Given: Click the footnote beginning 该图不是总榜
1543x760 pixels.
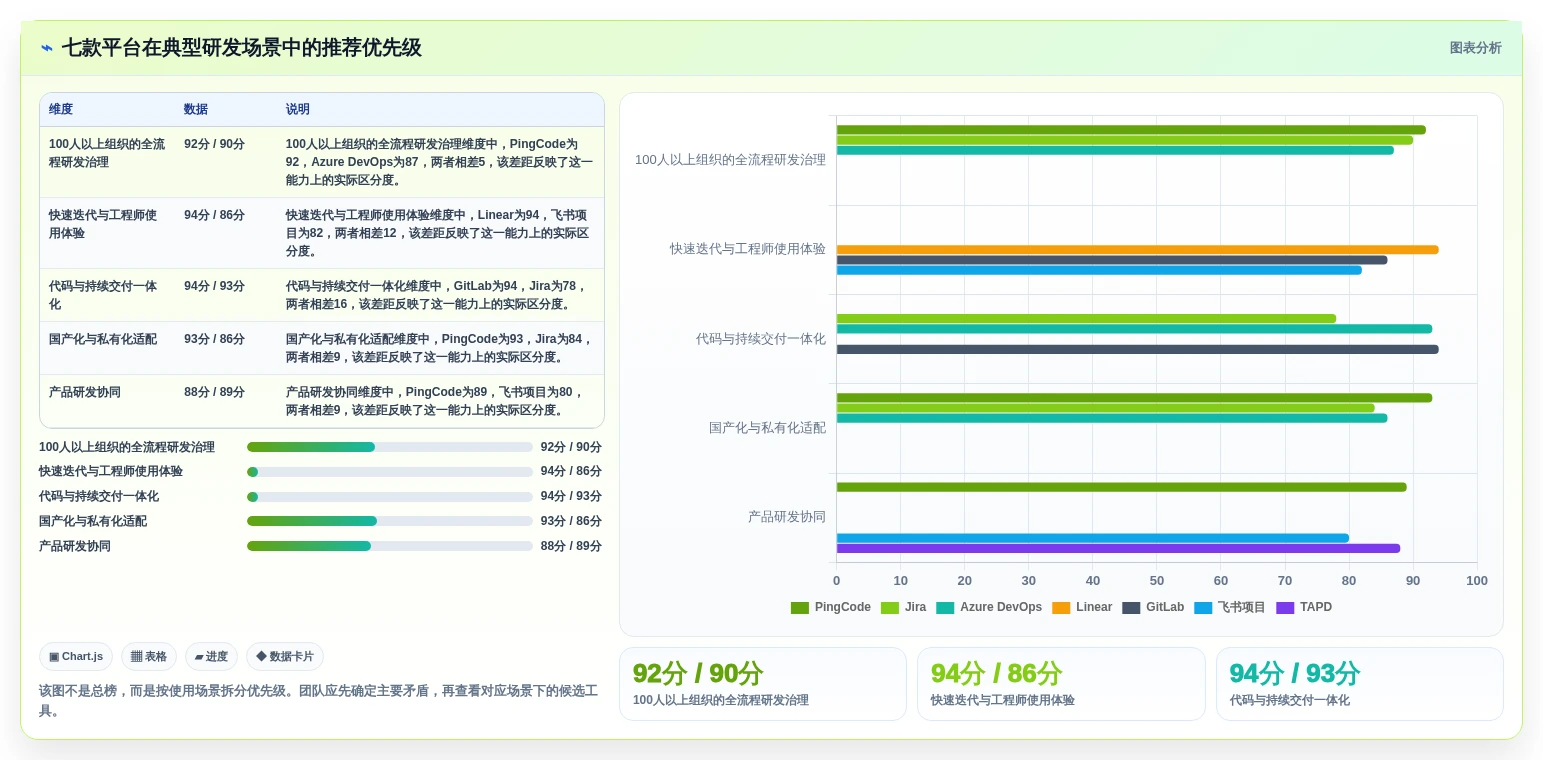Looking at the screenshot, I should [318, 701].
